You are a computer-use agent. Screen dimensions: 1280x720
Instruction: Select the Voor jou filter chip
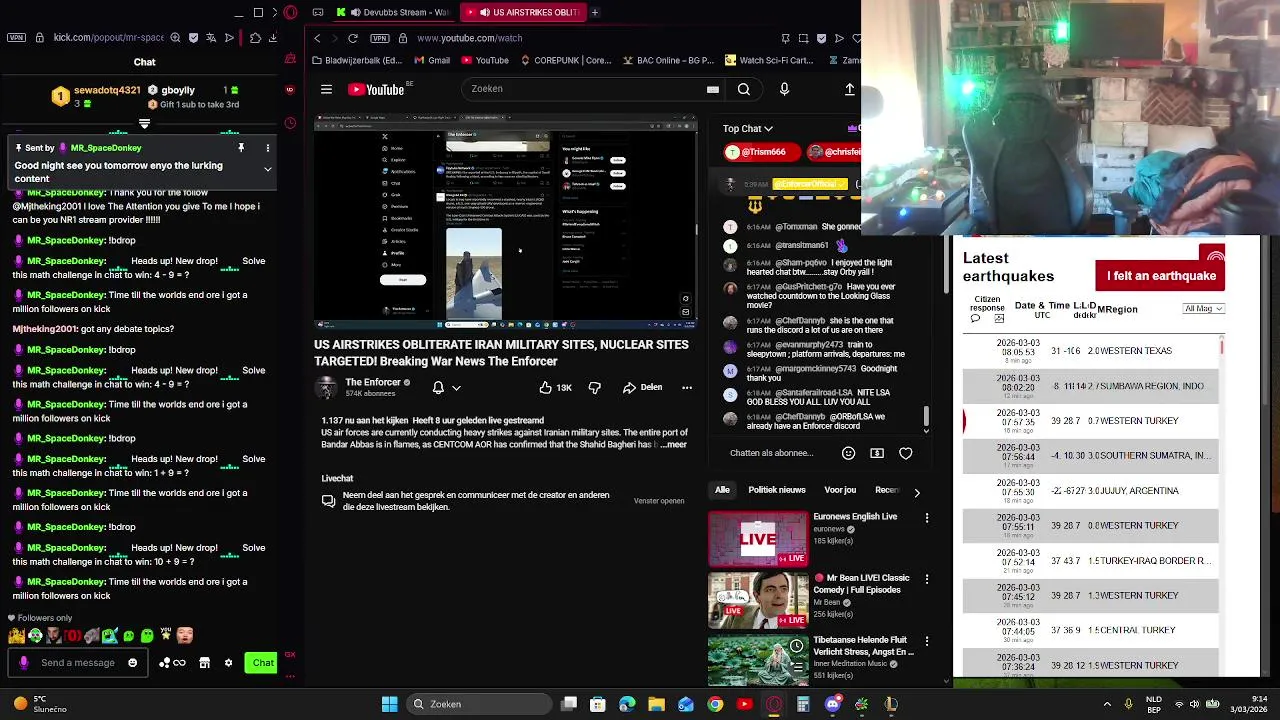(x=840, y=490)
